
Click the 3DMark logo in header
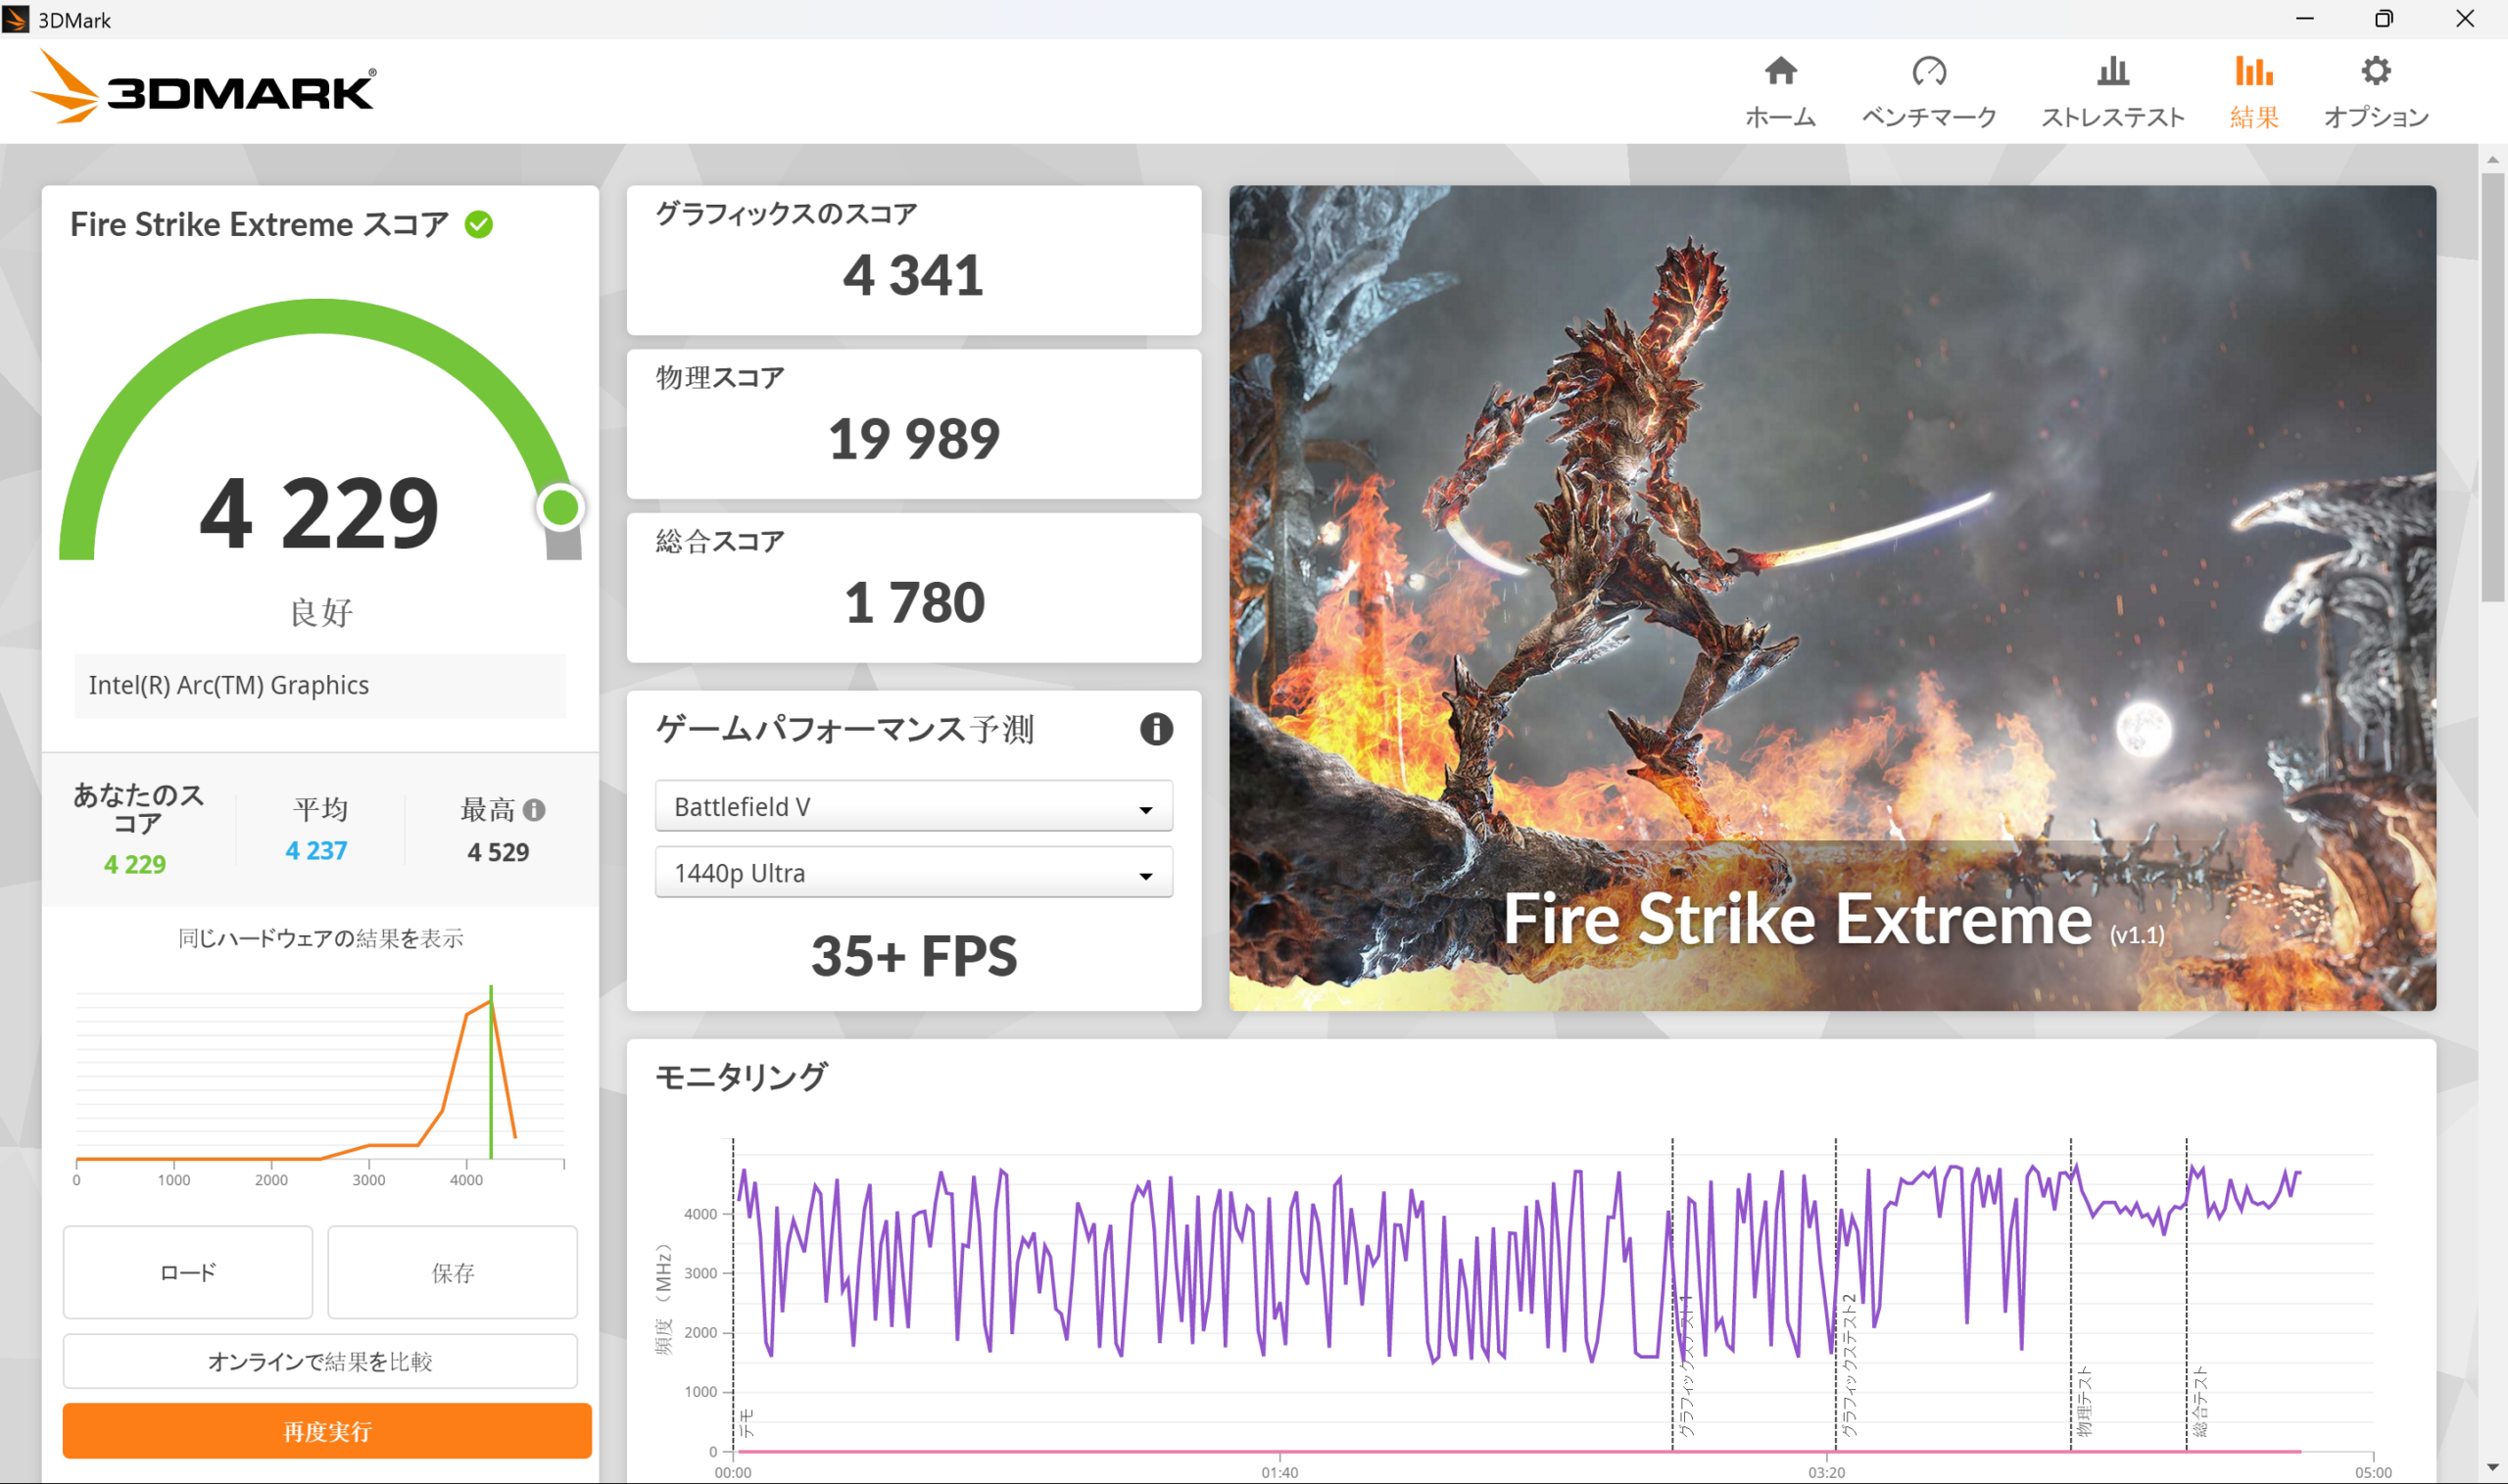(x=205, y=89)
